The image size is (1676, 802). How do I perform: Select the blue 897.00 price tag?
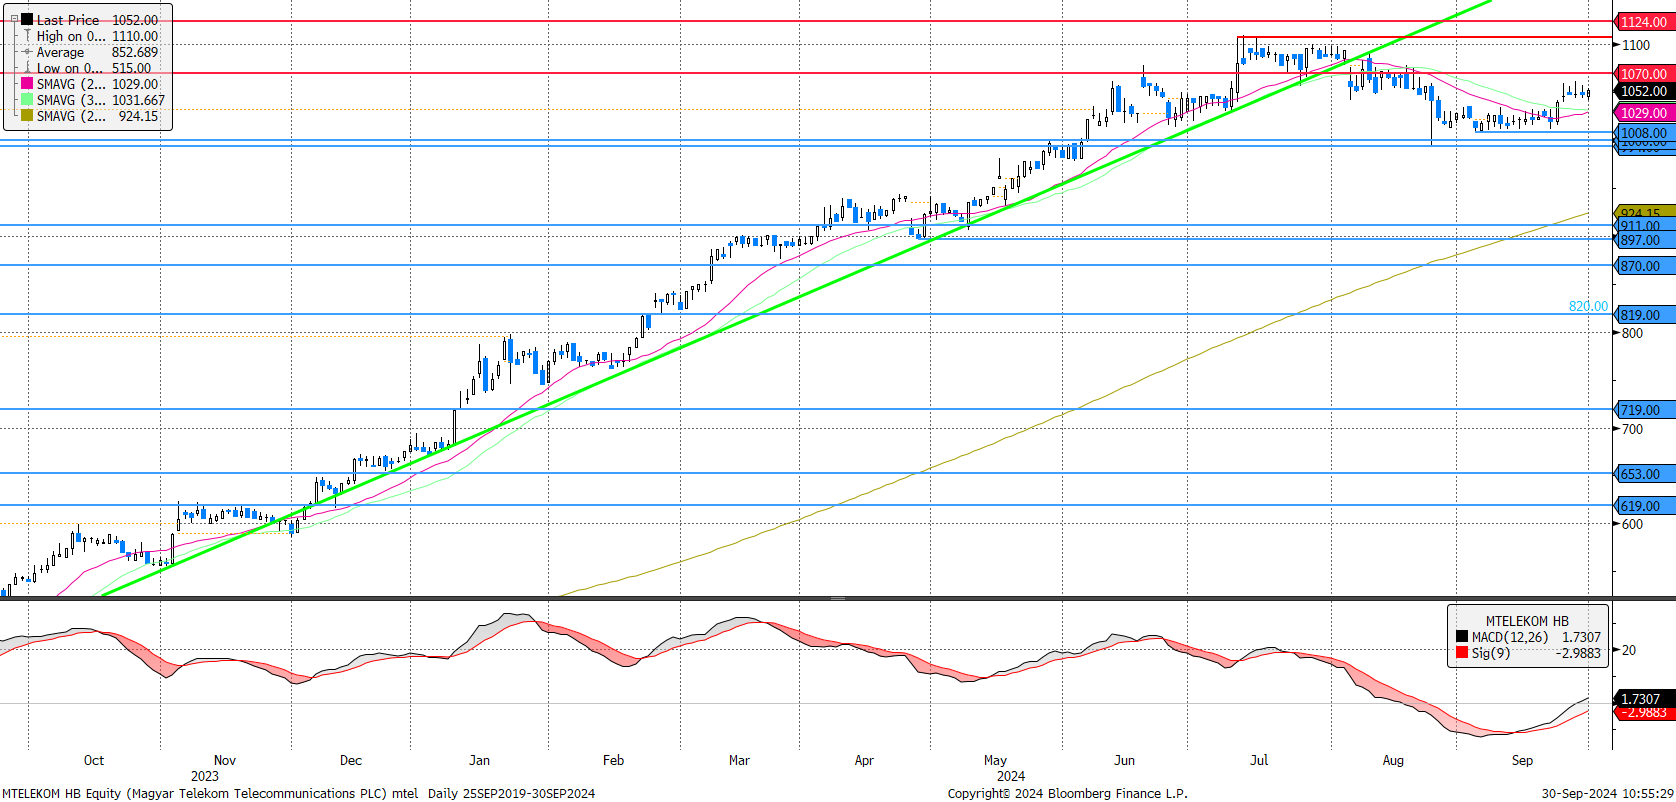point(1644,240)
